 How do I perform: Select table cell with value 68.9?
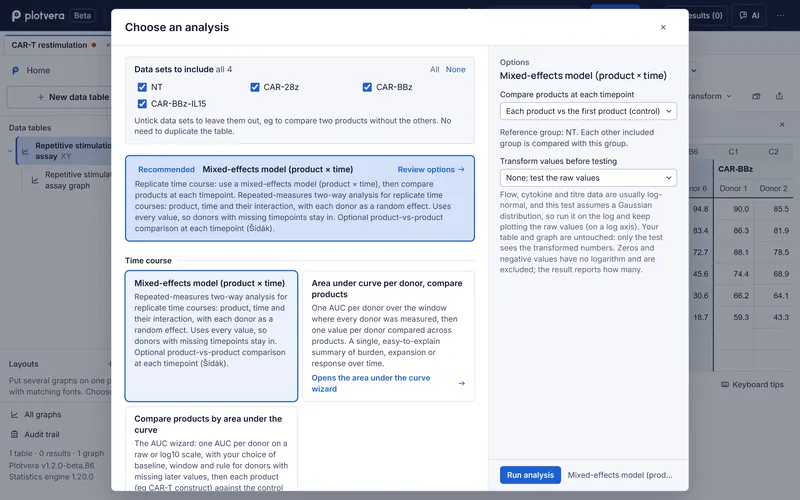point(773,274)
